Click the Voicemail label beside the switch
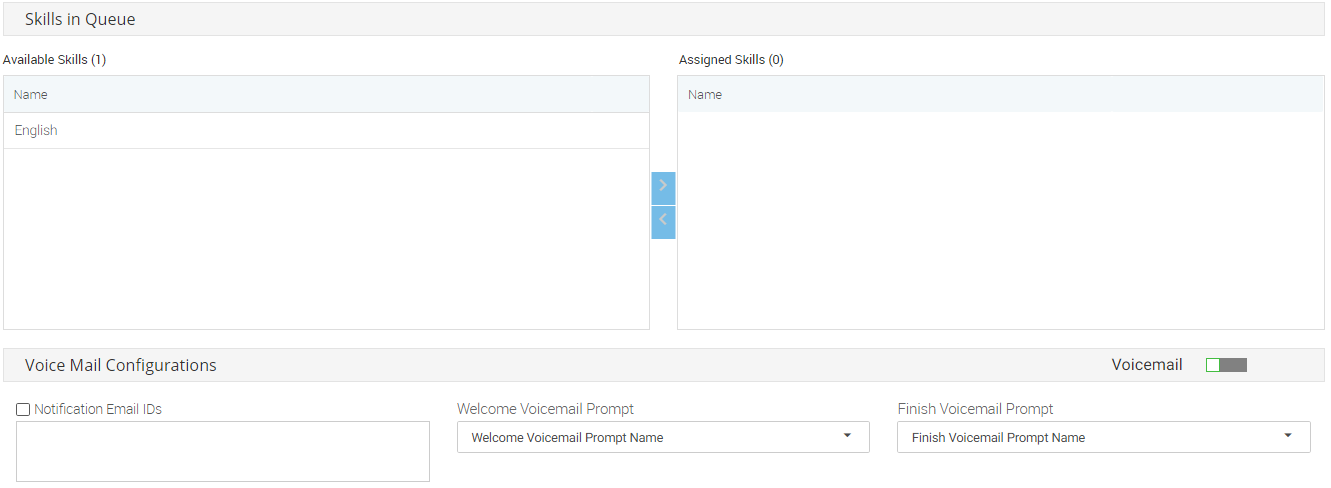Image resolution: width=1331 pixels, height=488 pixels. click(x=1147, y=365)
